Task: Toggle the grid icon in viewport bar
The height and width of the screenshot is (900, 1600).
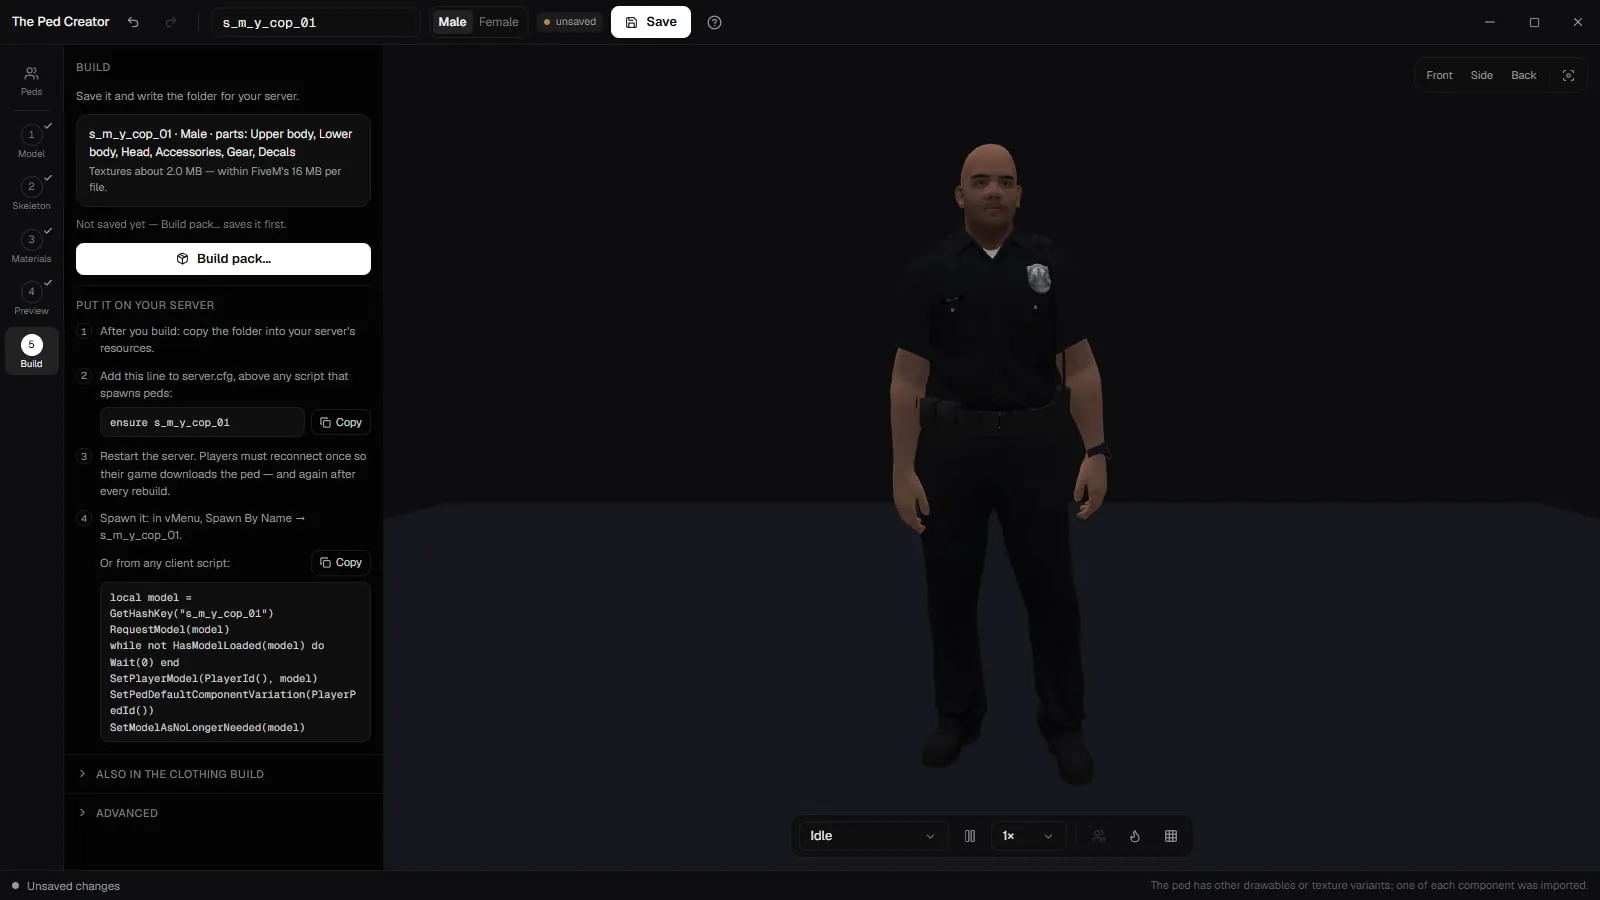Action: (x=1171, y=836)
